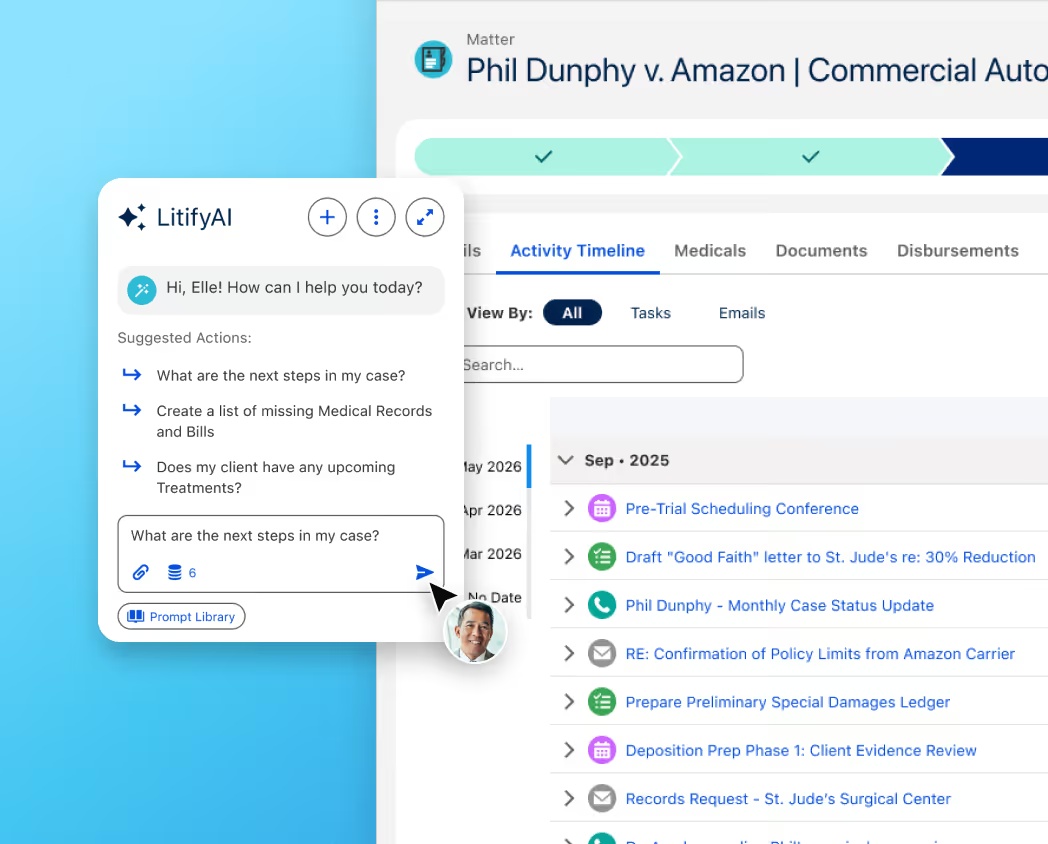Click task icon for Draft Good Faith letter

coord(602,557)
